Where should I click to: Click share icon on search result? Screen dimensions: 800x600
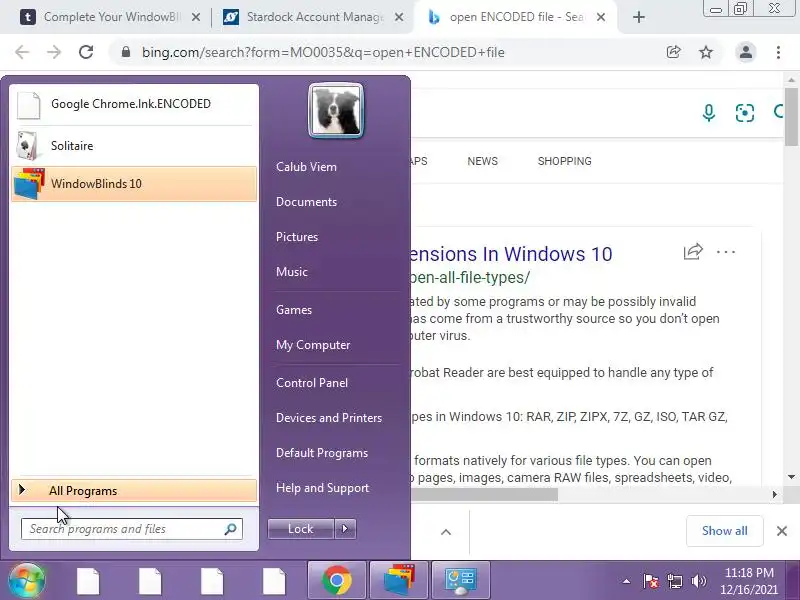coord(693,252)
